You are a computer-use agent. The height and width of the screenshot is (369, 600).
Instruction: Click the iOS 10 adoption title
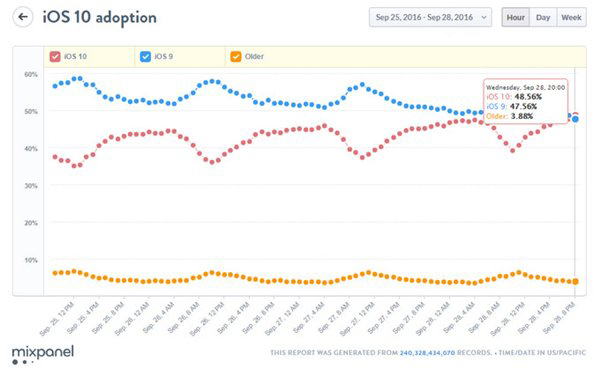click(x=99, y=18)
